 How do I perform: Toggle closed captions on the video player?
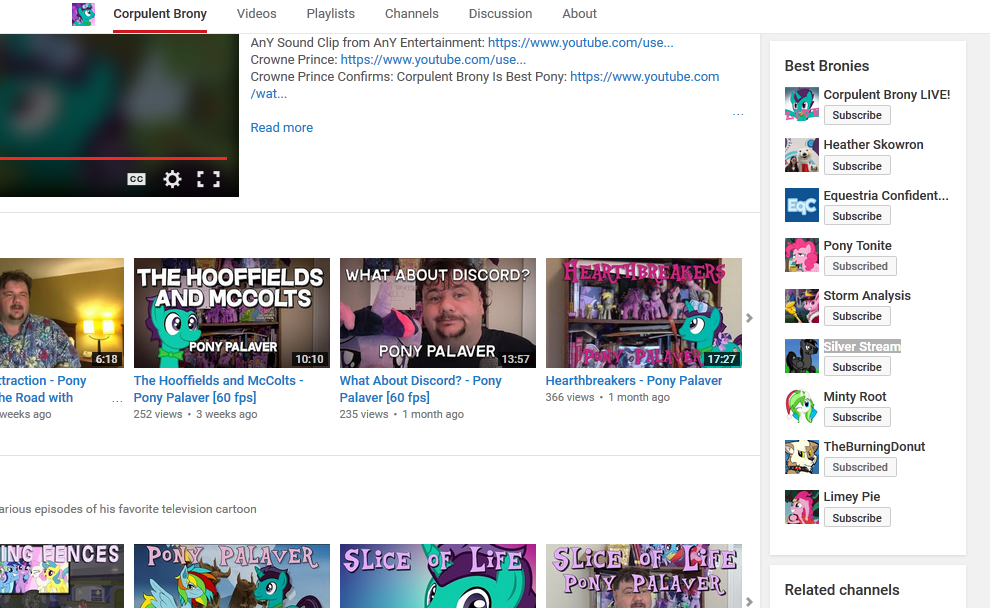point(136,179)
